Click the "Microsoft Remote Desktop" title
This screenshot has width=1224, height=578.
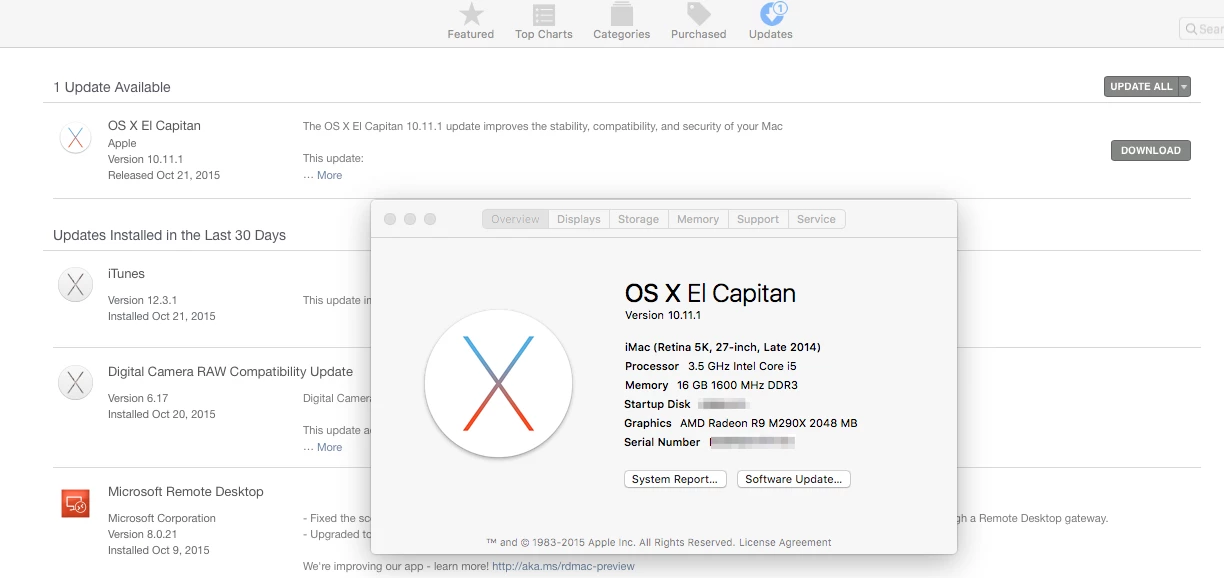point(186,492)
